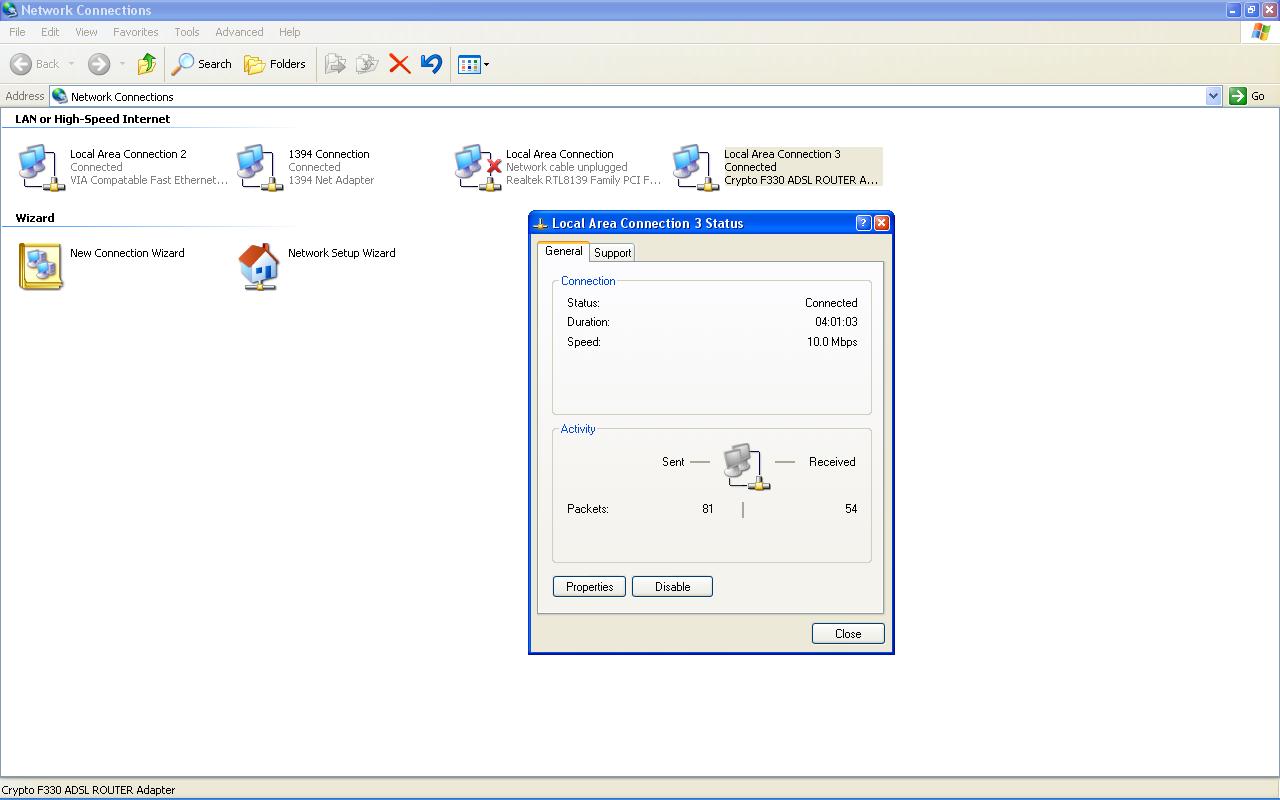Click the Move To toolbar icon
Image resolution: width=1280 pixels, height=800 pixels.
coord(335,64)
